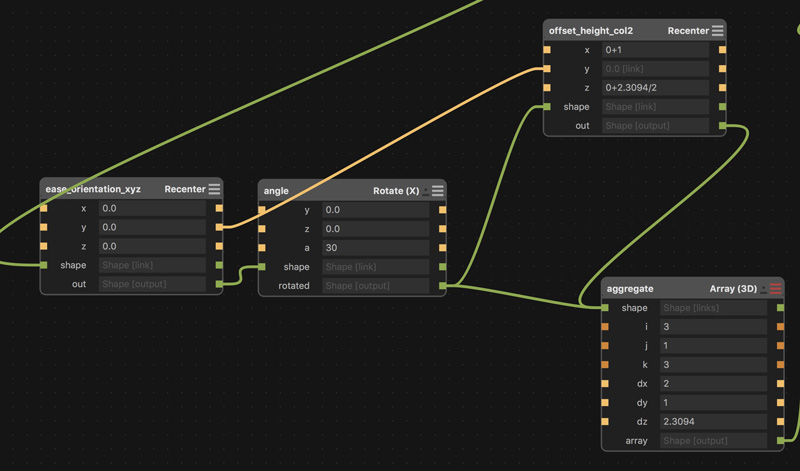Edit the x field containing 0+1
Viewport: 800px width, 471px height.
pyautogui.click(x=655, y=50)
